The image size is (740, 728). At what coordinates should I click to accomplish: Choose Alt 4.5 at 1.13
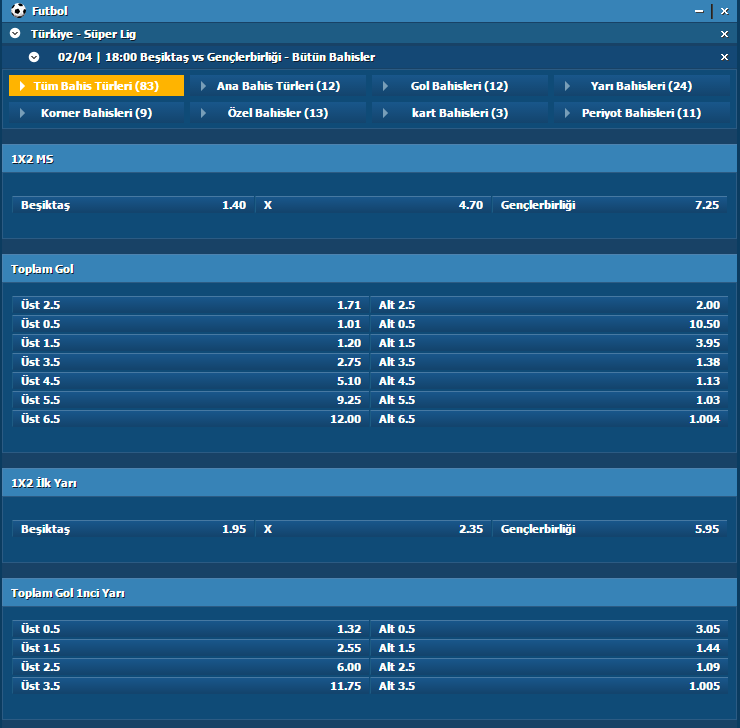[x=549, y=381]
